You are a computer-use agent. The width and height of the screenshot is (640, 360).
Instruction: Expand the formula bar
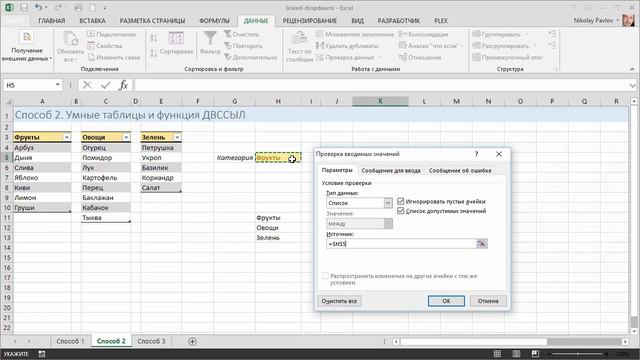[632, 85]
